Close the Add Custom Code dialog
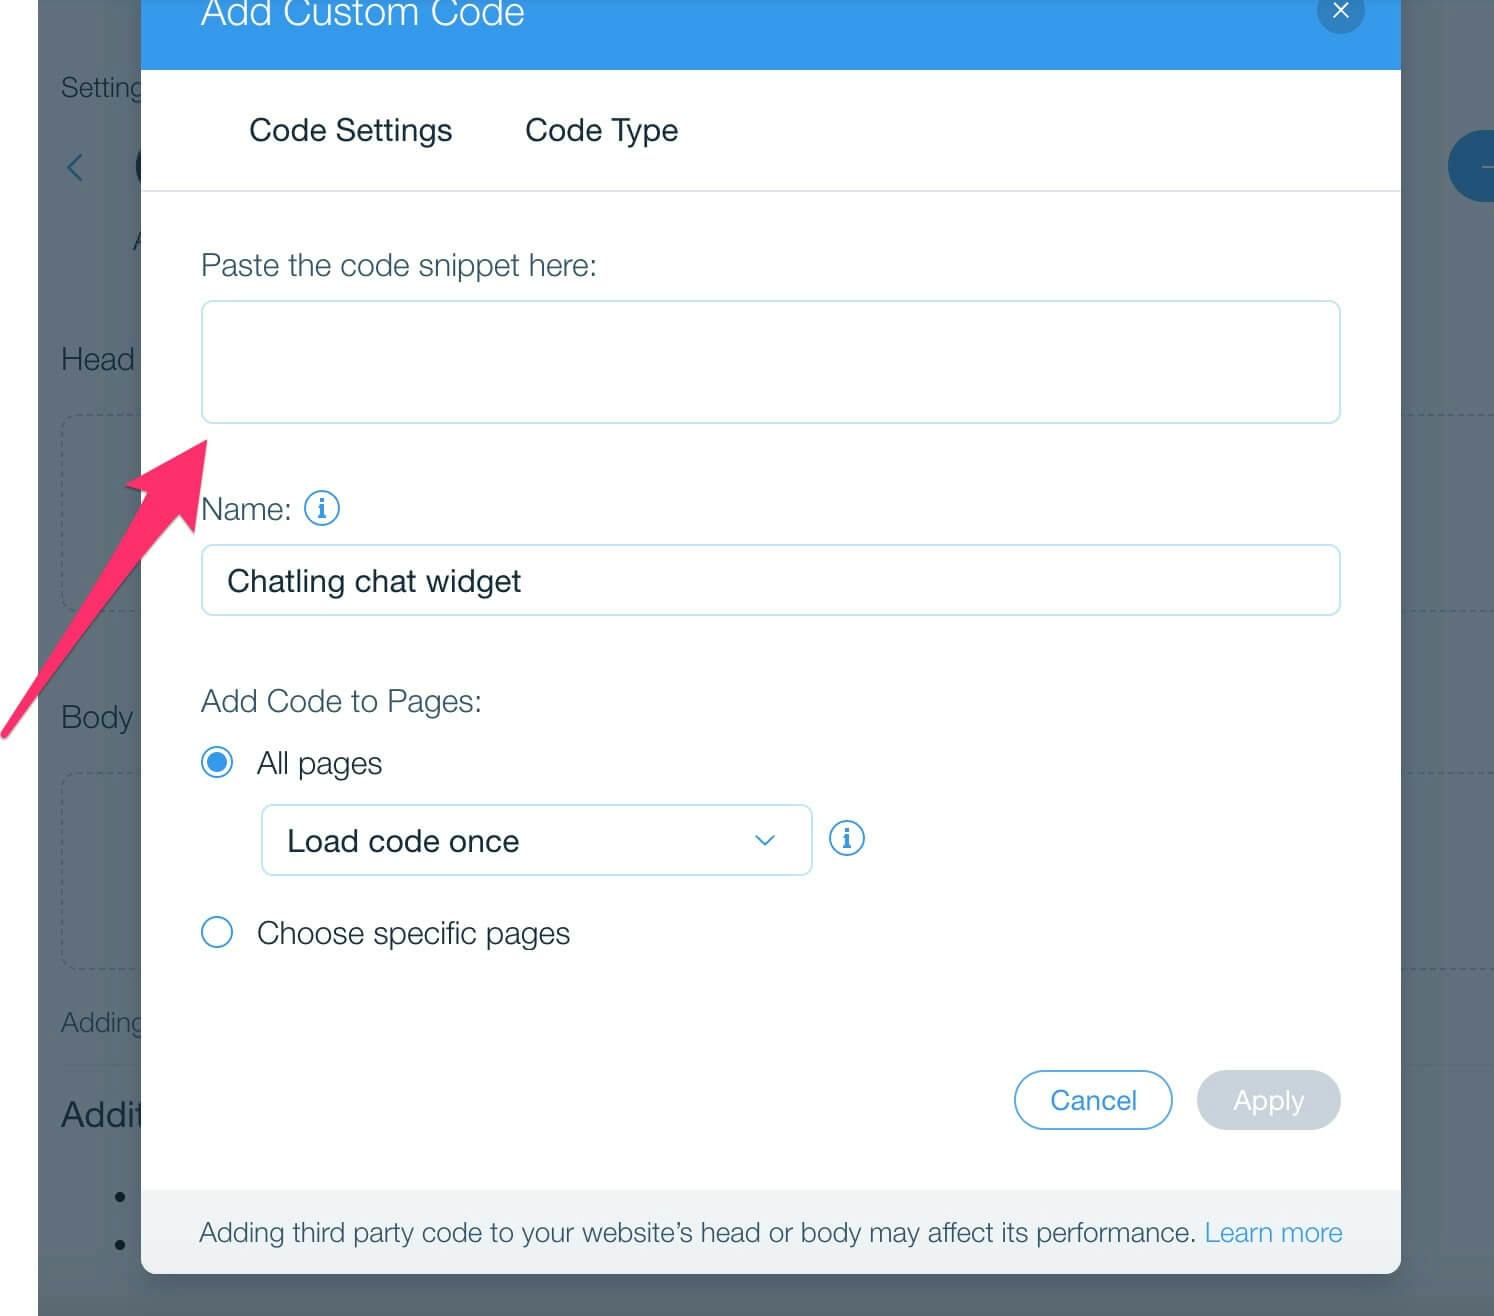The width and height of the screenshot is (1494, 1316). pyautogui.click(x=1340, y=11)
